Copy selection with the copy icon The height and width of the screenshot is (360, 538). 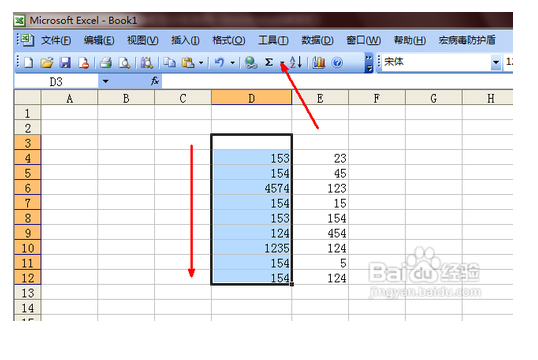tap(169, 63)
